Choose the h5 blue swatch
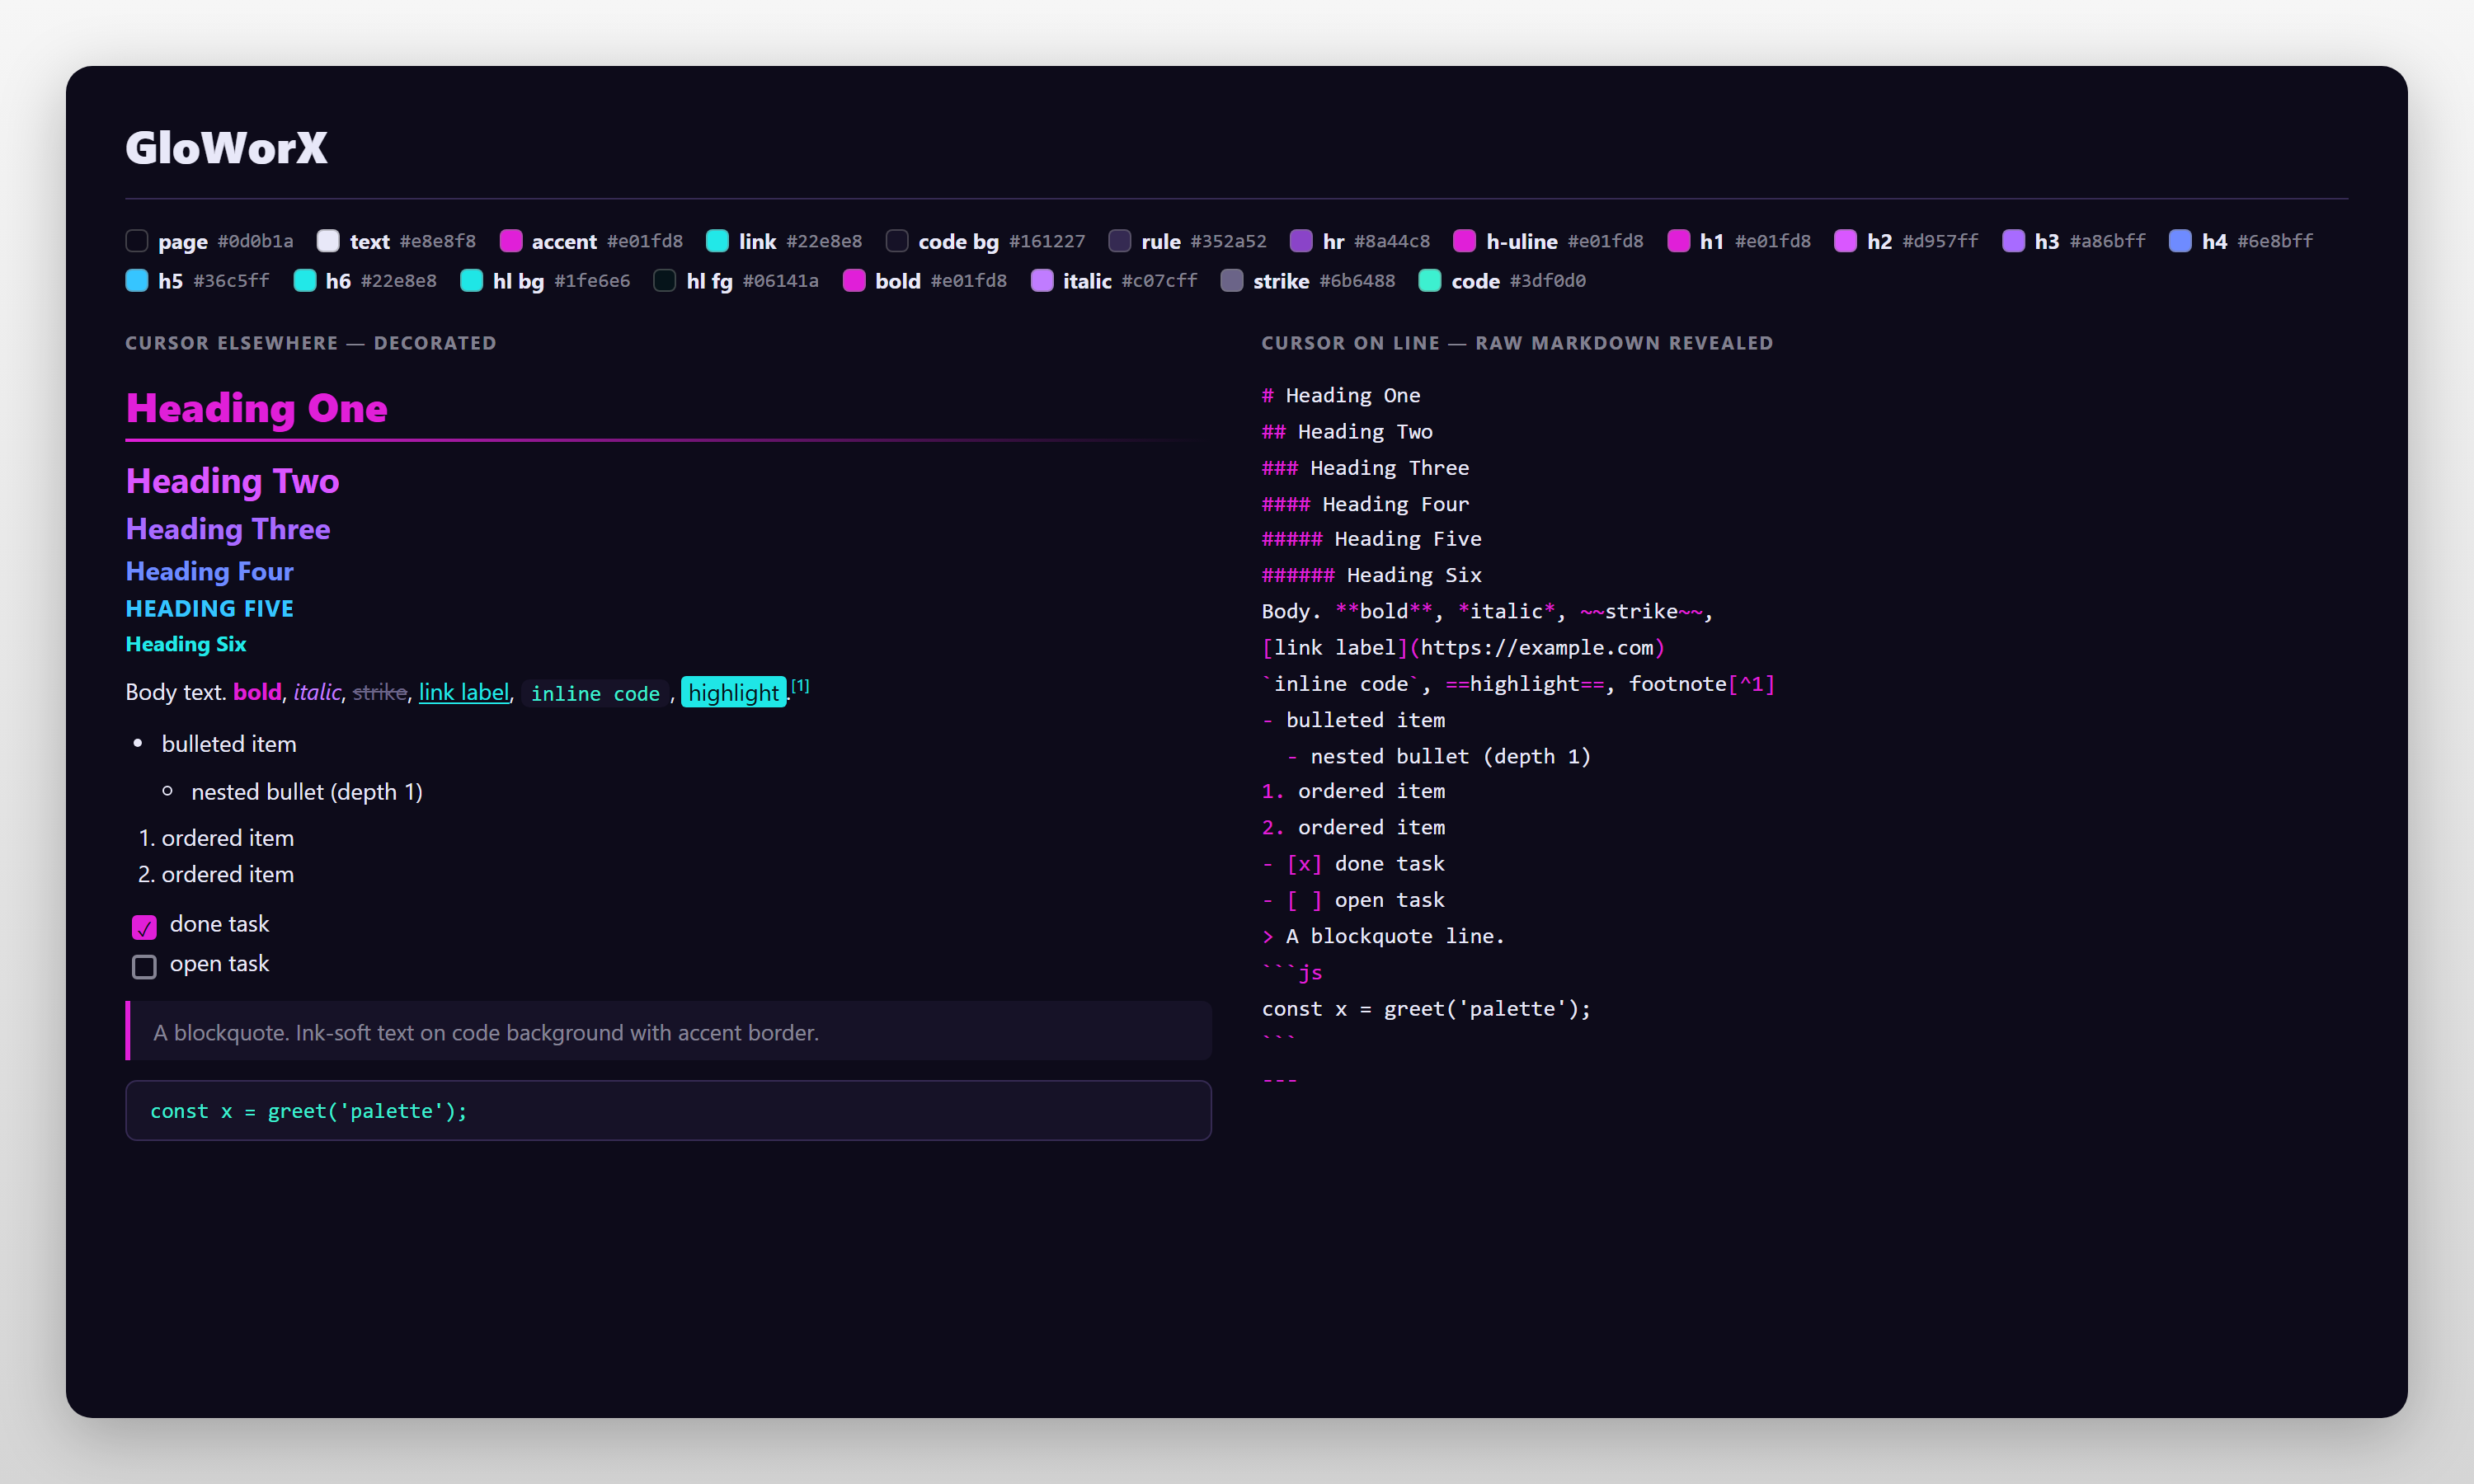This screenshot has height=1484, width=2474. click(137, 281)
